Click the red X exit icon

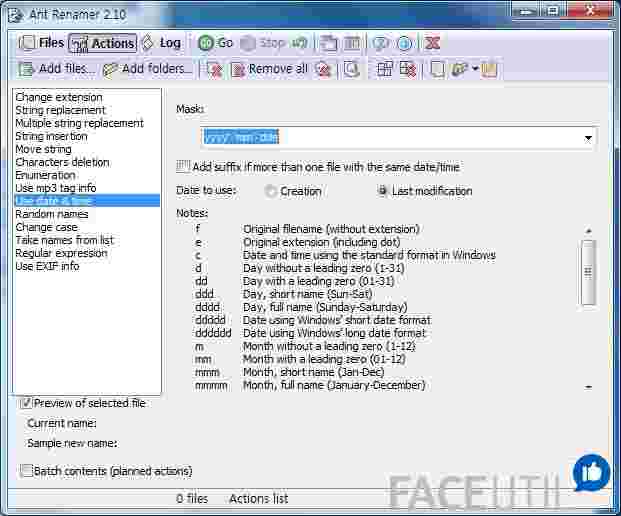[432, 43]
